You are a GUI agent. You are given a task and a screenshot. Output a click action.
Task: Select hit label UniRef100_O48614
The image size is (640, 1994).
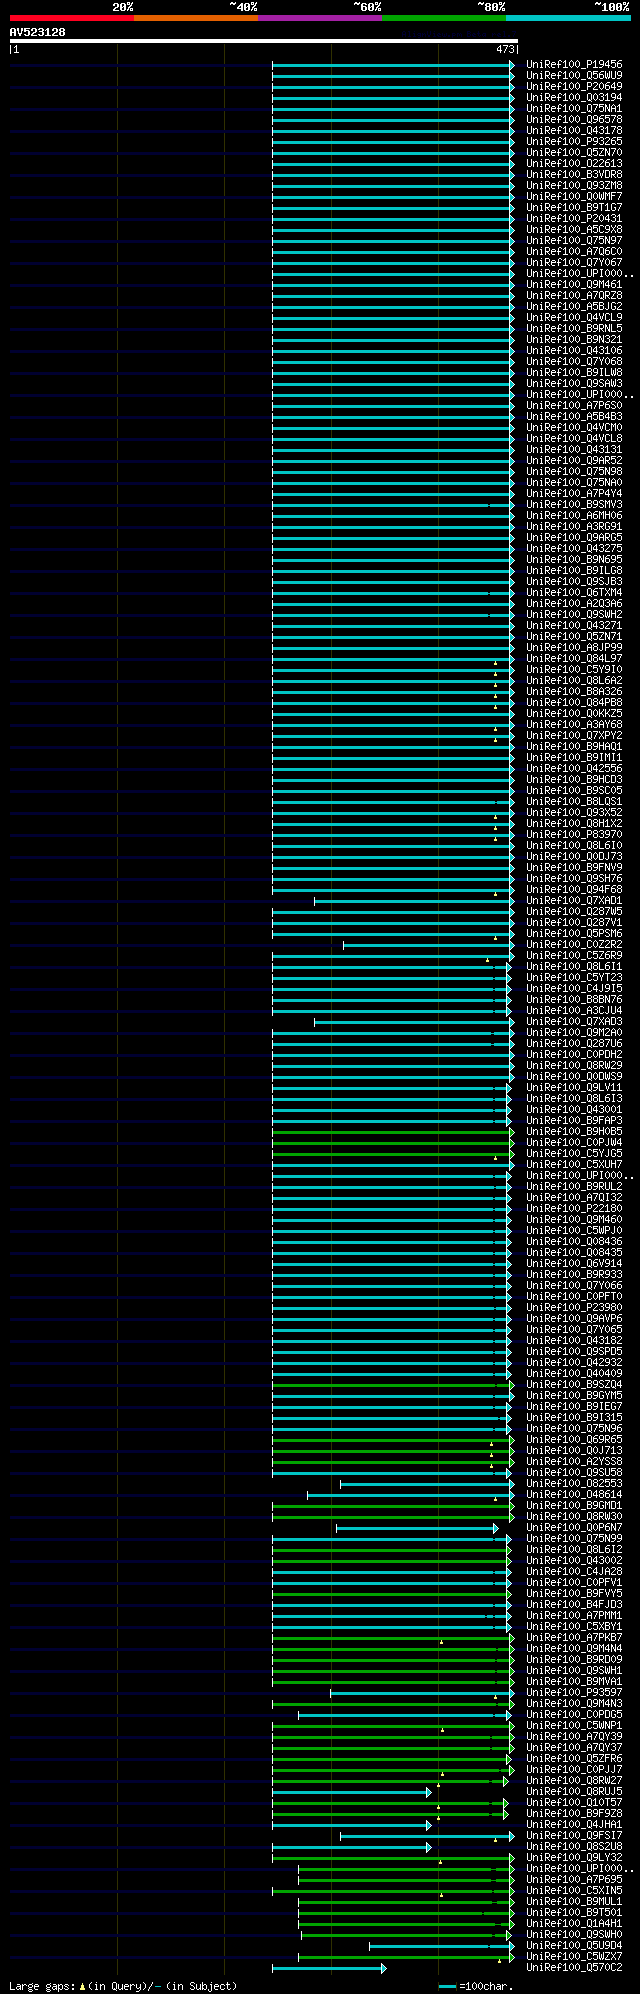pos(574,1494)
